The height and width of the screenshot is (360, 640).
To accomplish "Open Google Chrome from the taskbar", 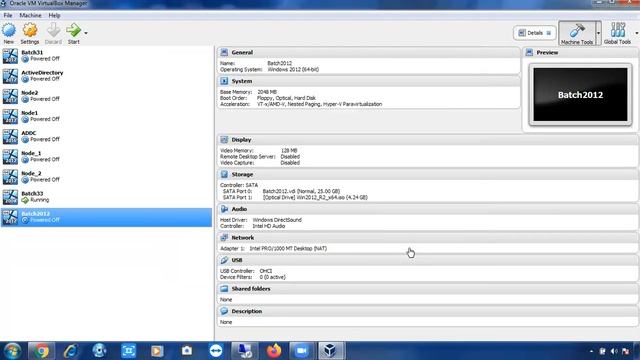I will pos(41,351).
